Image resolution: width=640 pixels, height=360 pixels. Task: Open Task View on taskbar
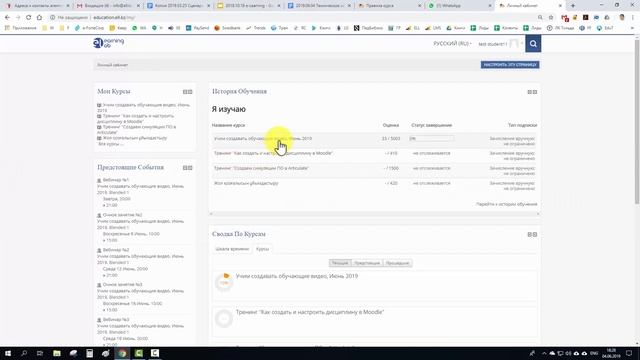40,353
